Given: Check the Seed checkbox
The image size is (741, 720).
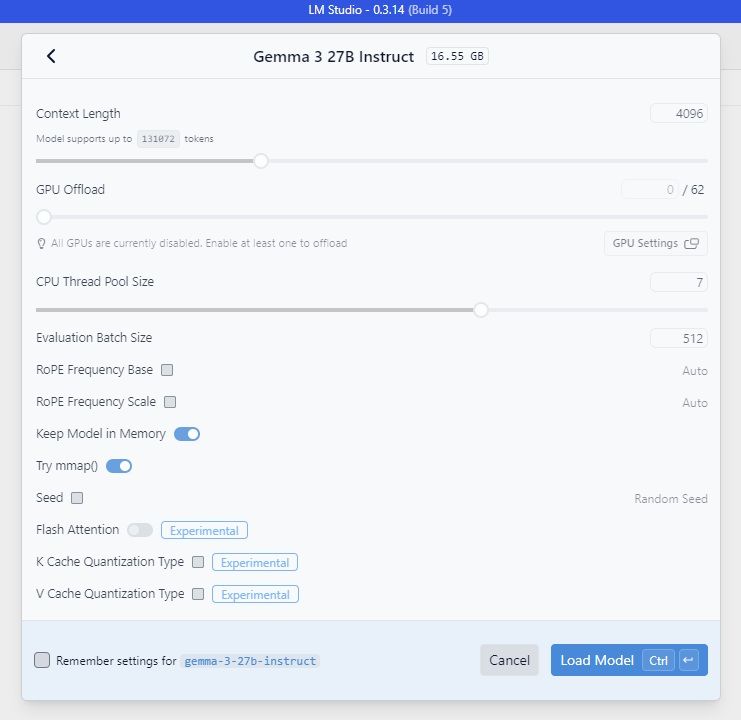Looking at the screenshot, I should point(77,498).
